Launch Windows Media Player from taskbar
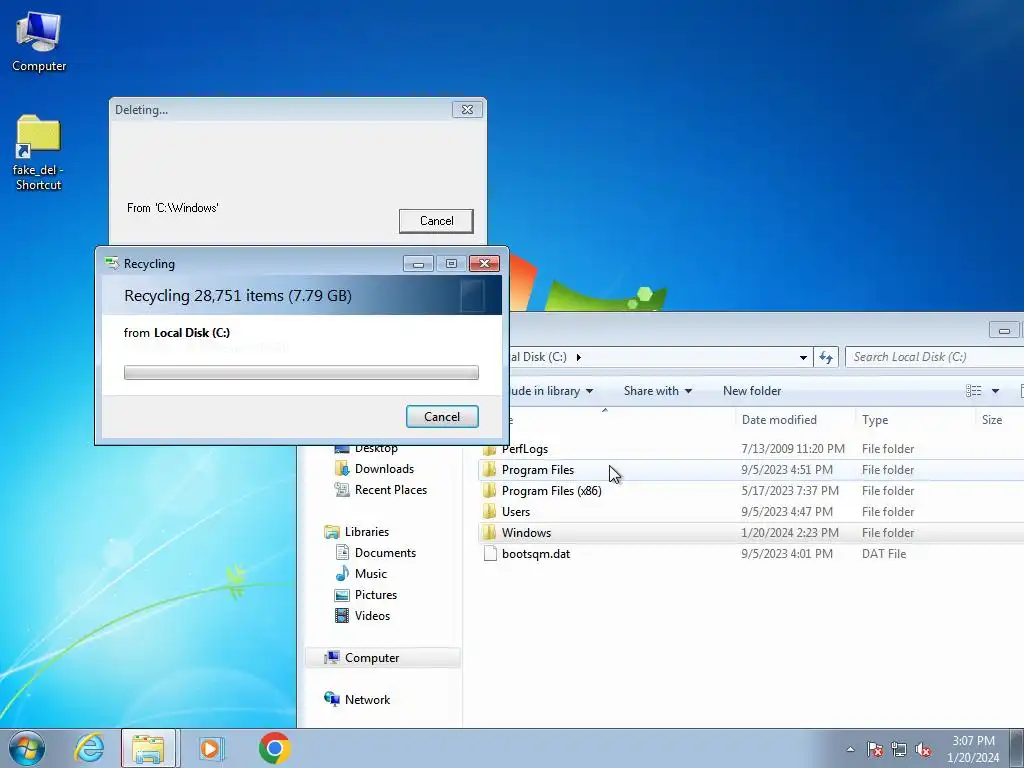The width and height of the screenshot is (1024, 768). point(211,748)
